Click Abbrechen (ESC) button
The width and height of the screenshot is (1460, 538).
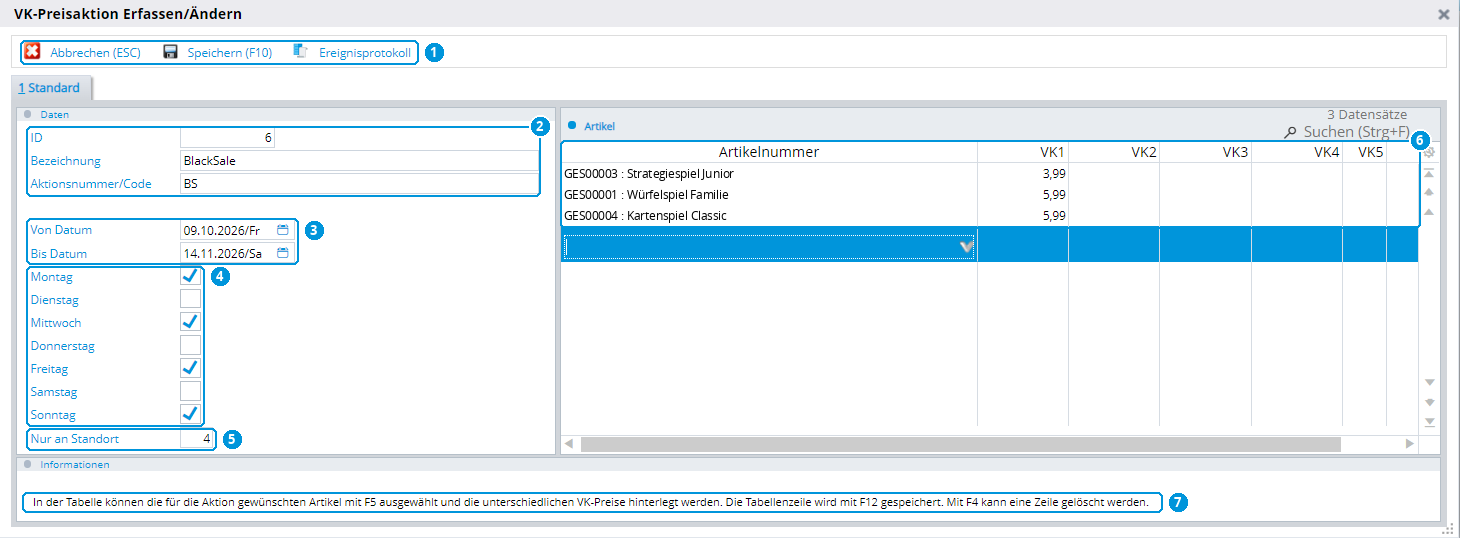(82, 52)
